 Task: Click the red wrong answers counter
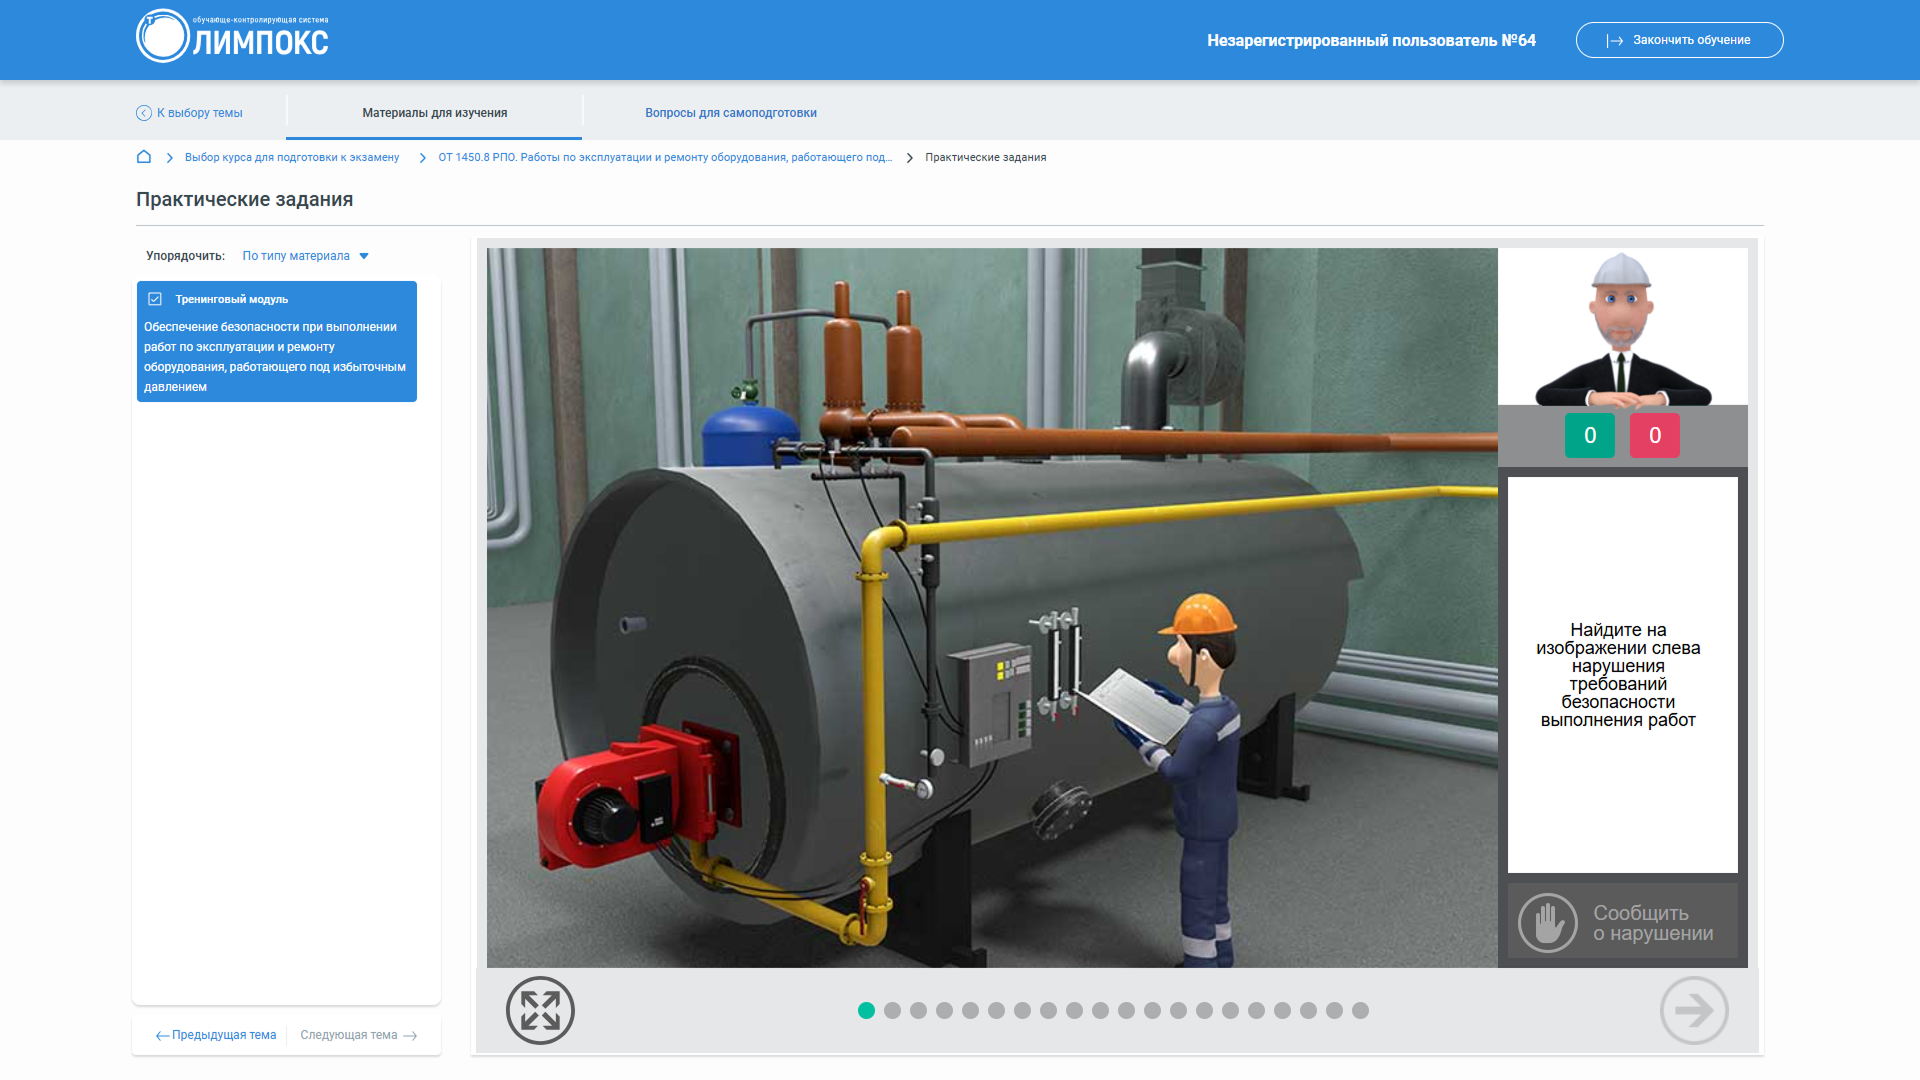coord(1654,435)
